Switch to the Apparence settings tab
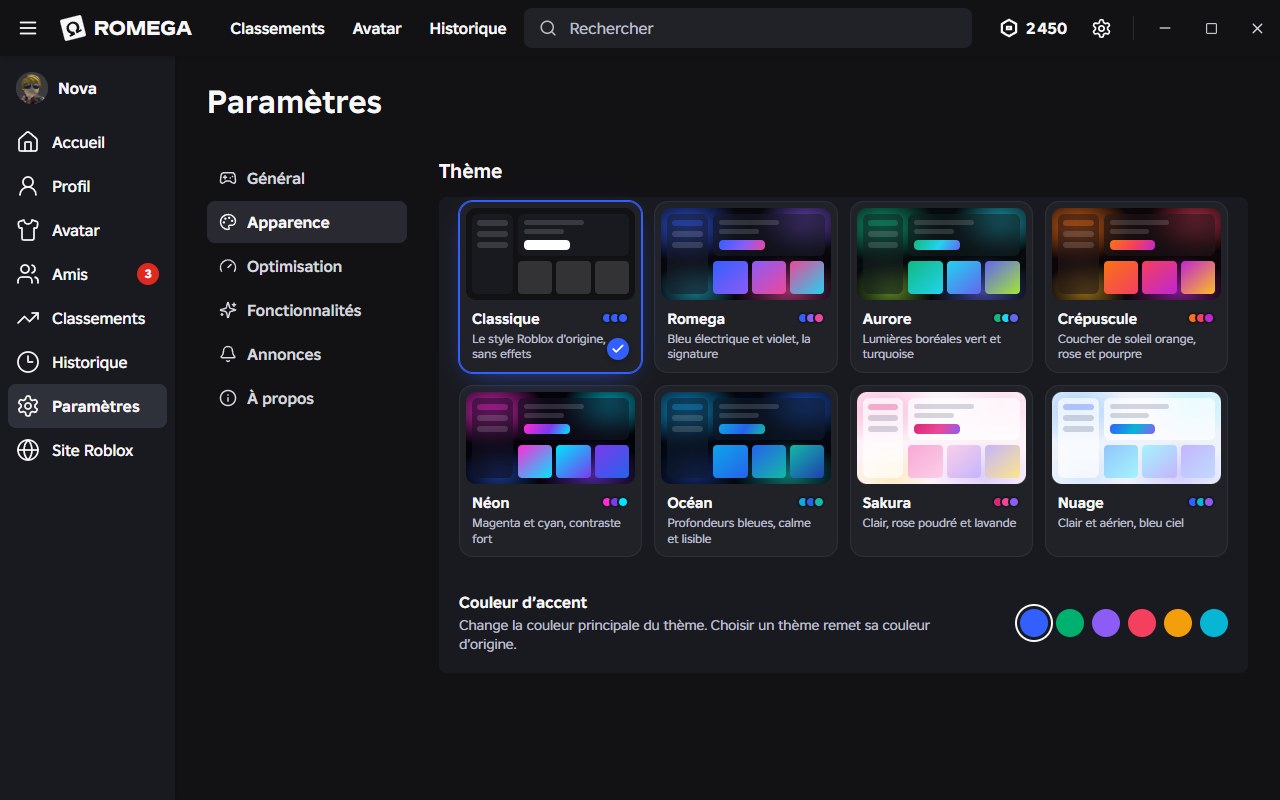1280x800 pixels. pos(307,222)
